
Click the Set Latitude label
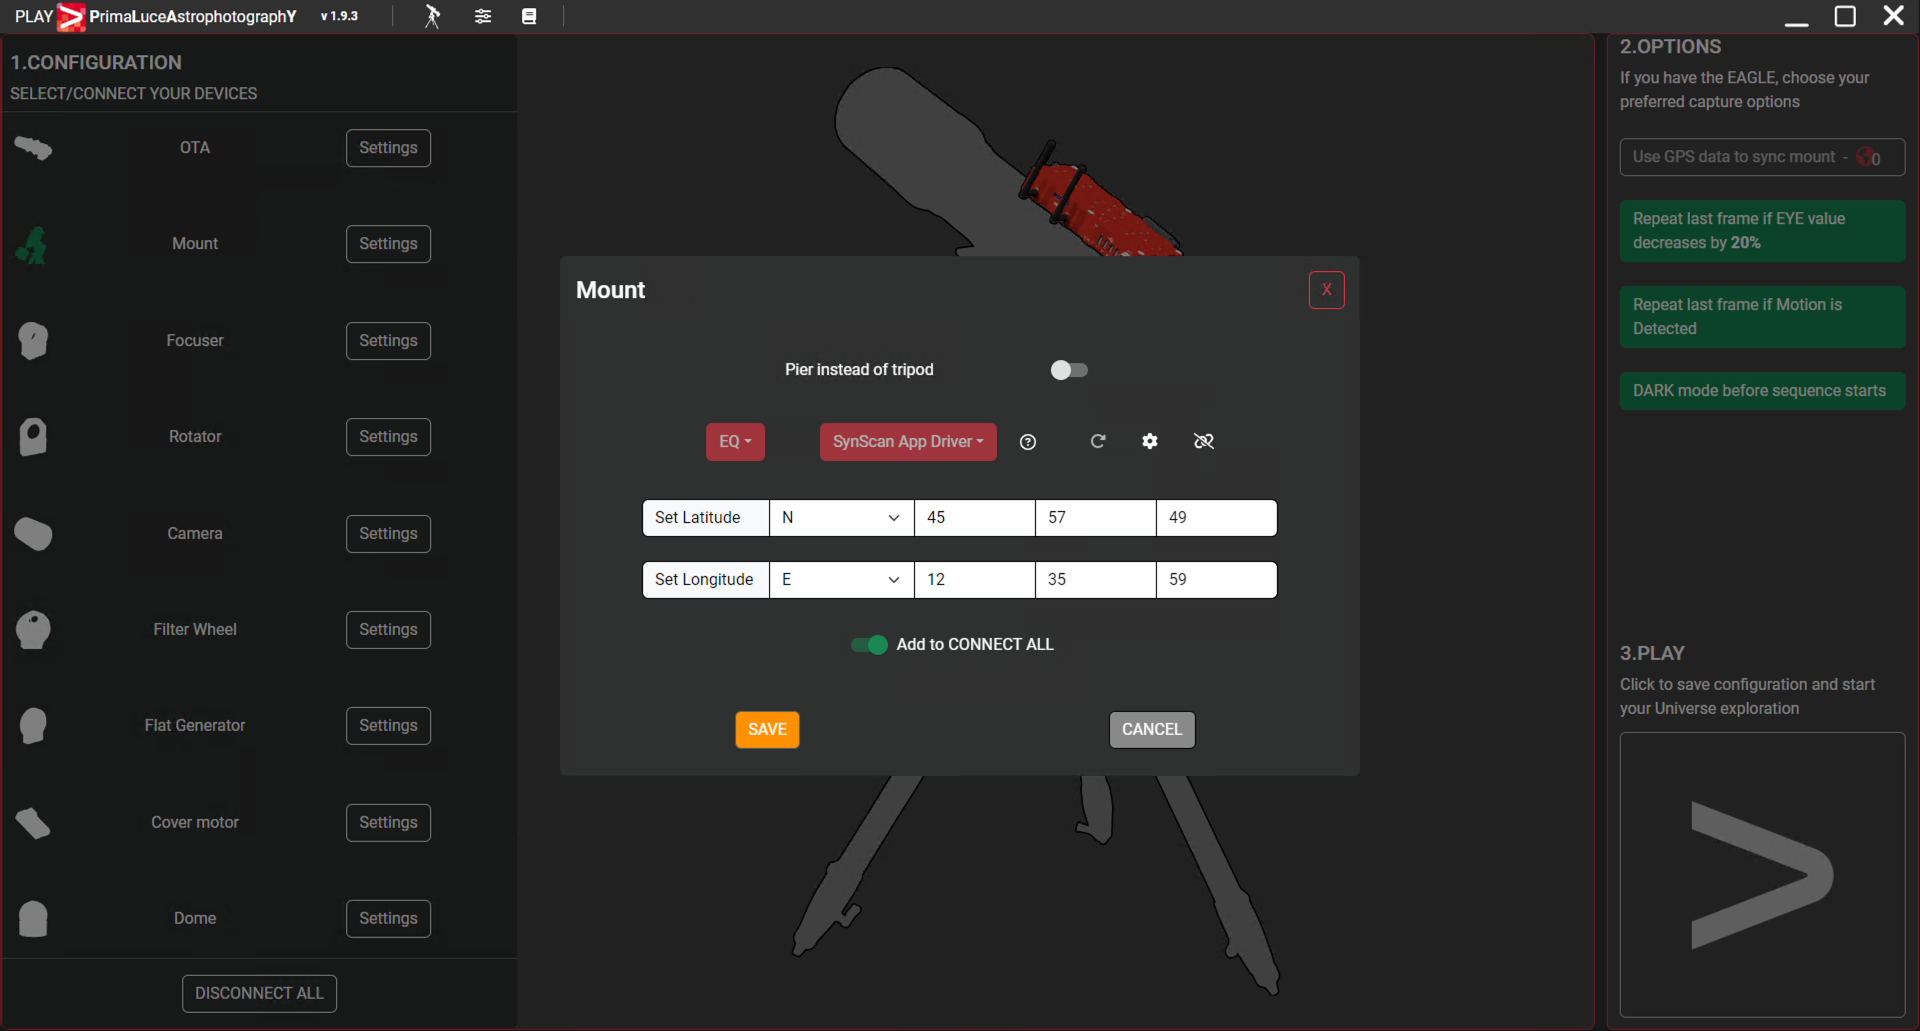coord(706,518)
